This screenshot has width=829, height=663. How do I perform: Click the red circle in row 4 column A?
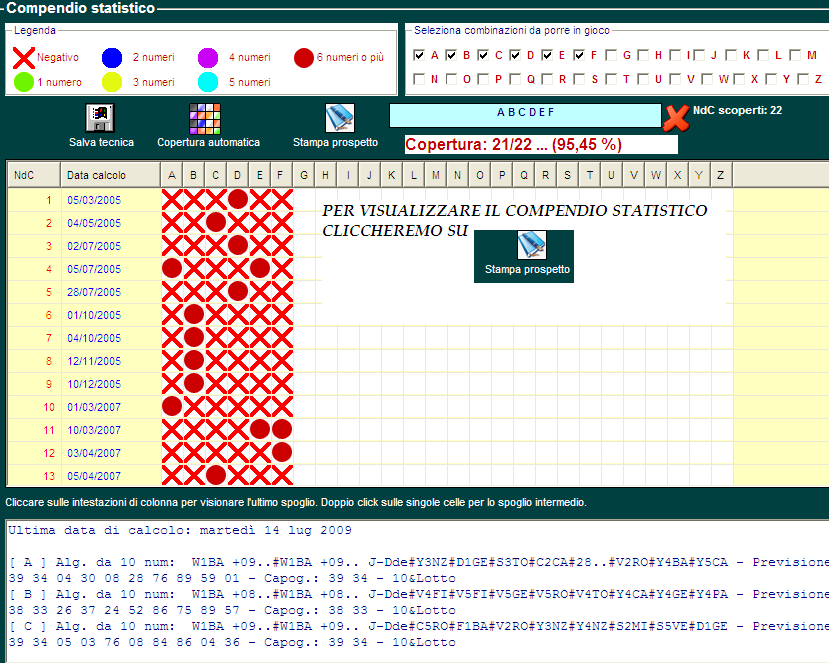[172, 268]
